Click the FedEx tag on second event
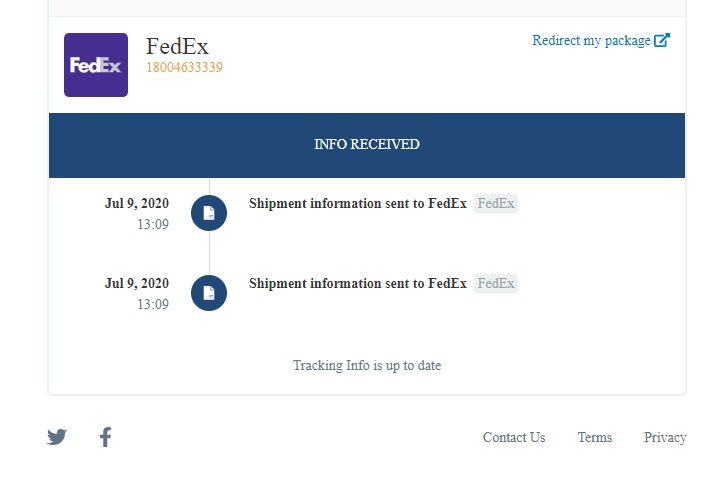Image resolution: width=728 pixels, height=495 pixels. [x=496, y=283]
